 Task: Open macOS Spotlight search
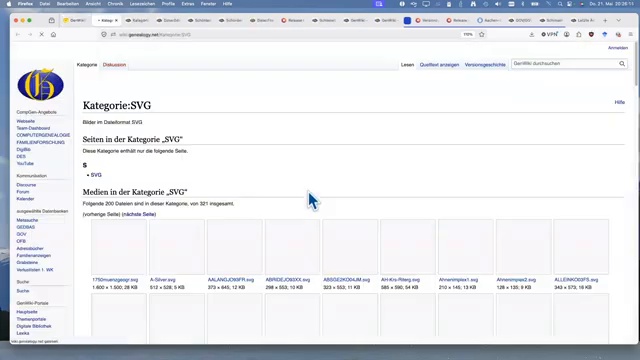(560, 4)
